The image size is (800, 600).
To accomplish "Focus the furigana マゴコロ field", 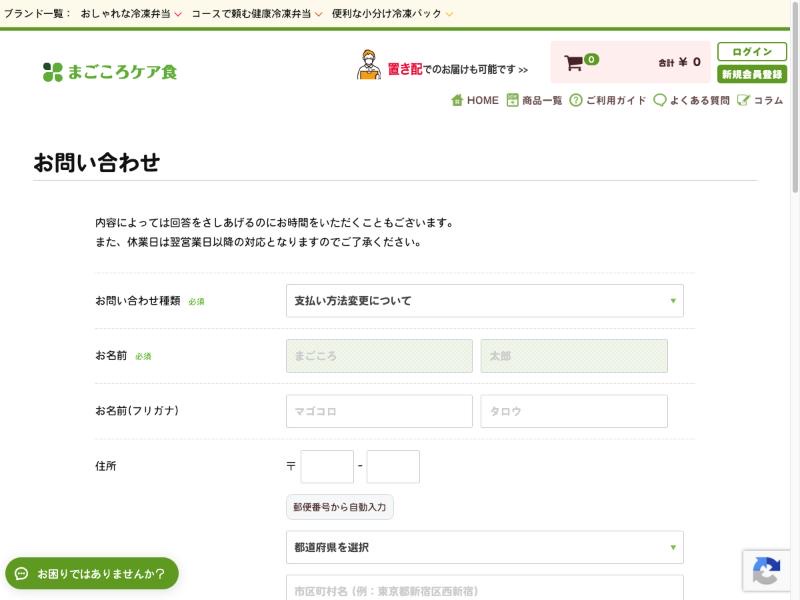I will 379,411.
